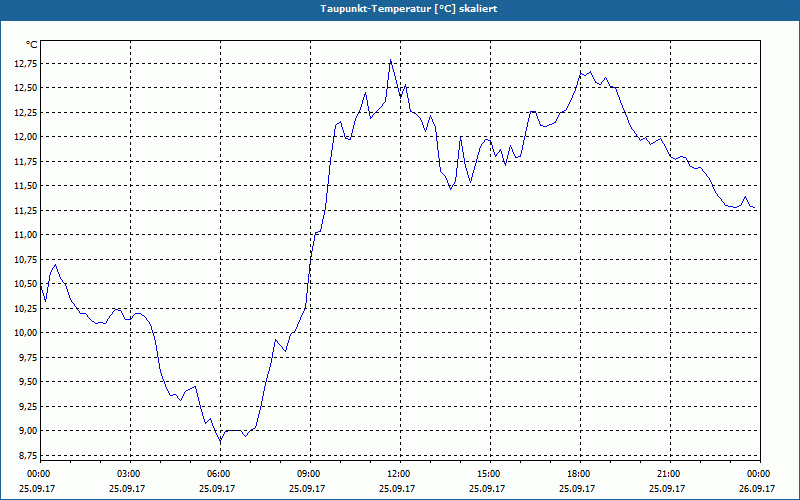This screenshot has width=800, height=500.
Task: Select the °C unit label on the y-axis
Action: [x=32, y=45]
